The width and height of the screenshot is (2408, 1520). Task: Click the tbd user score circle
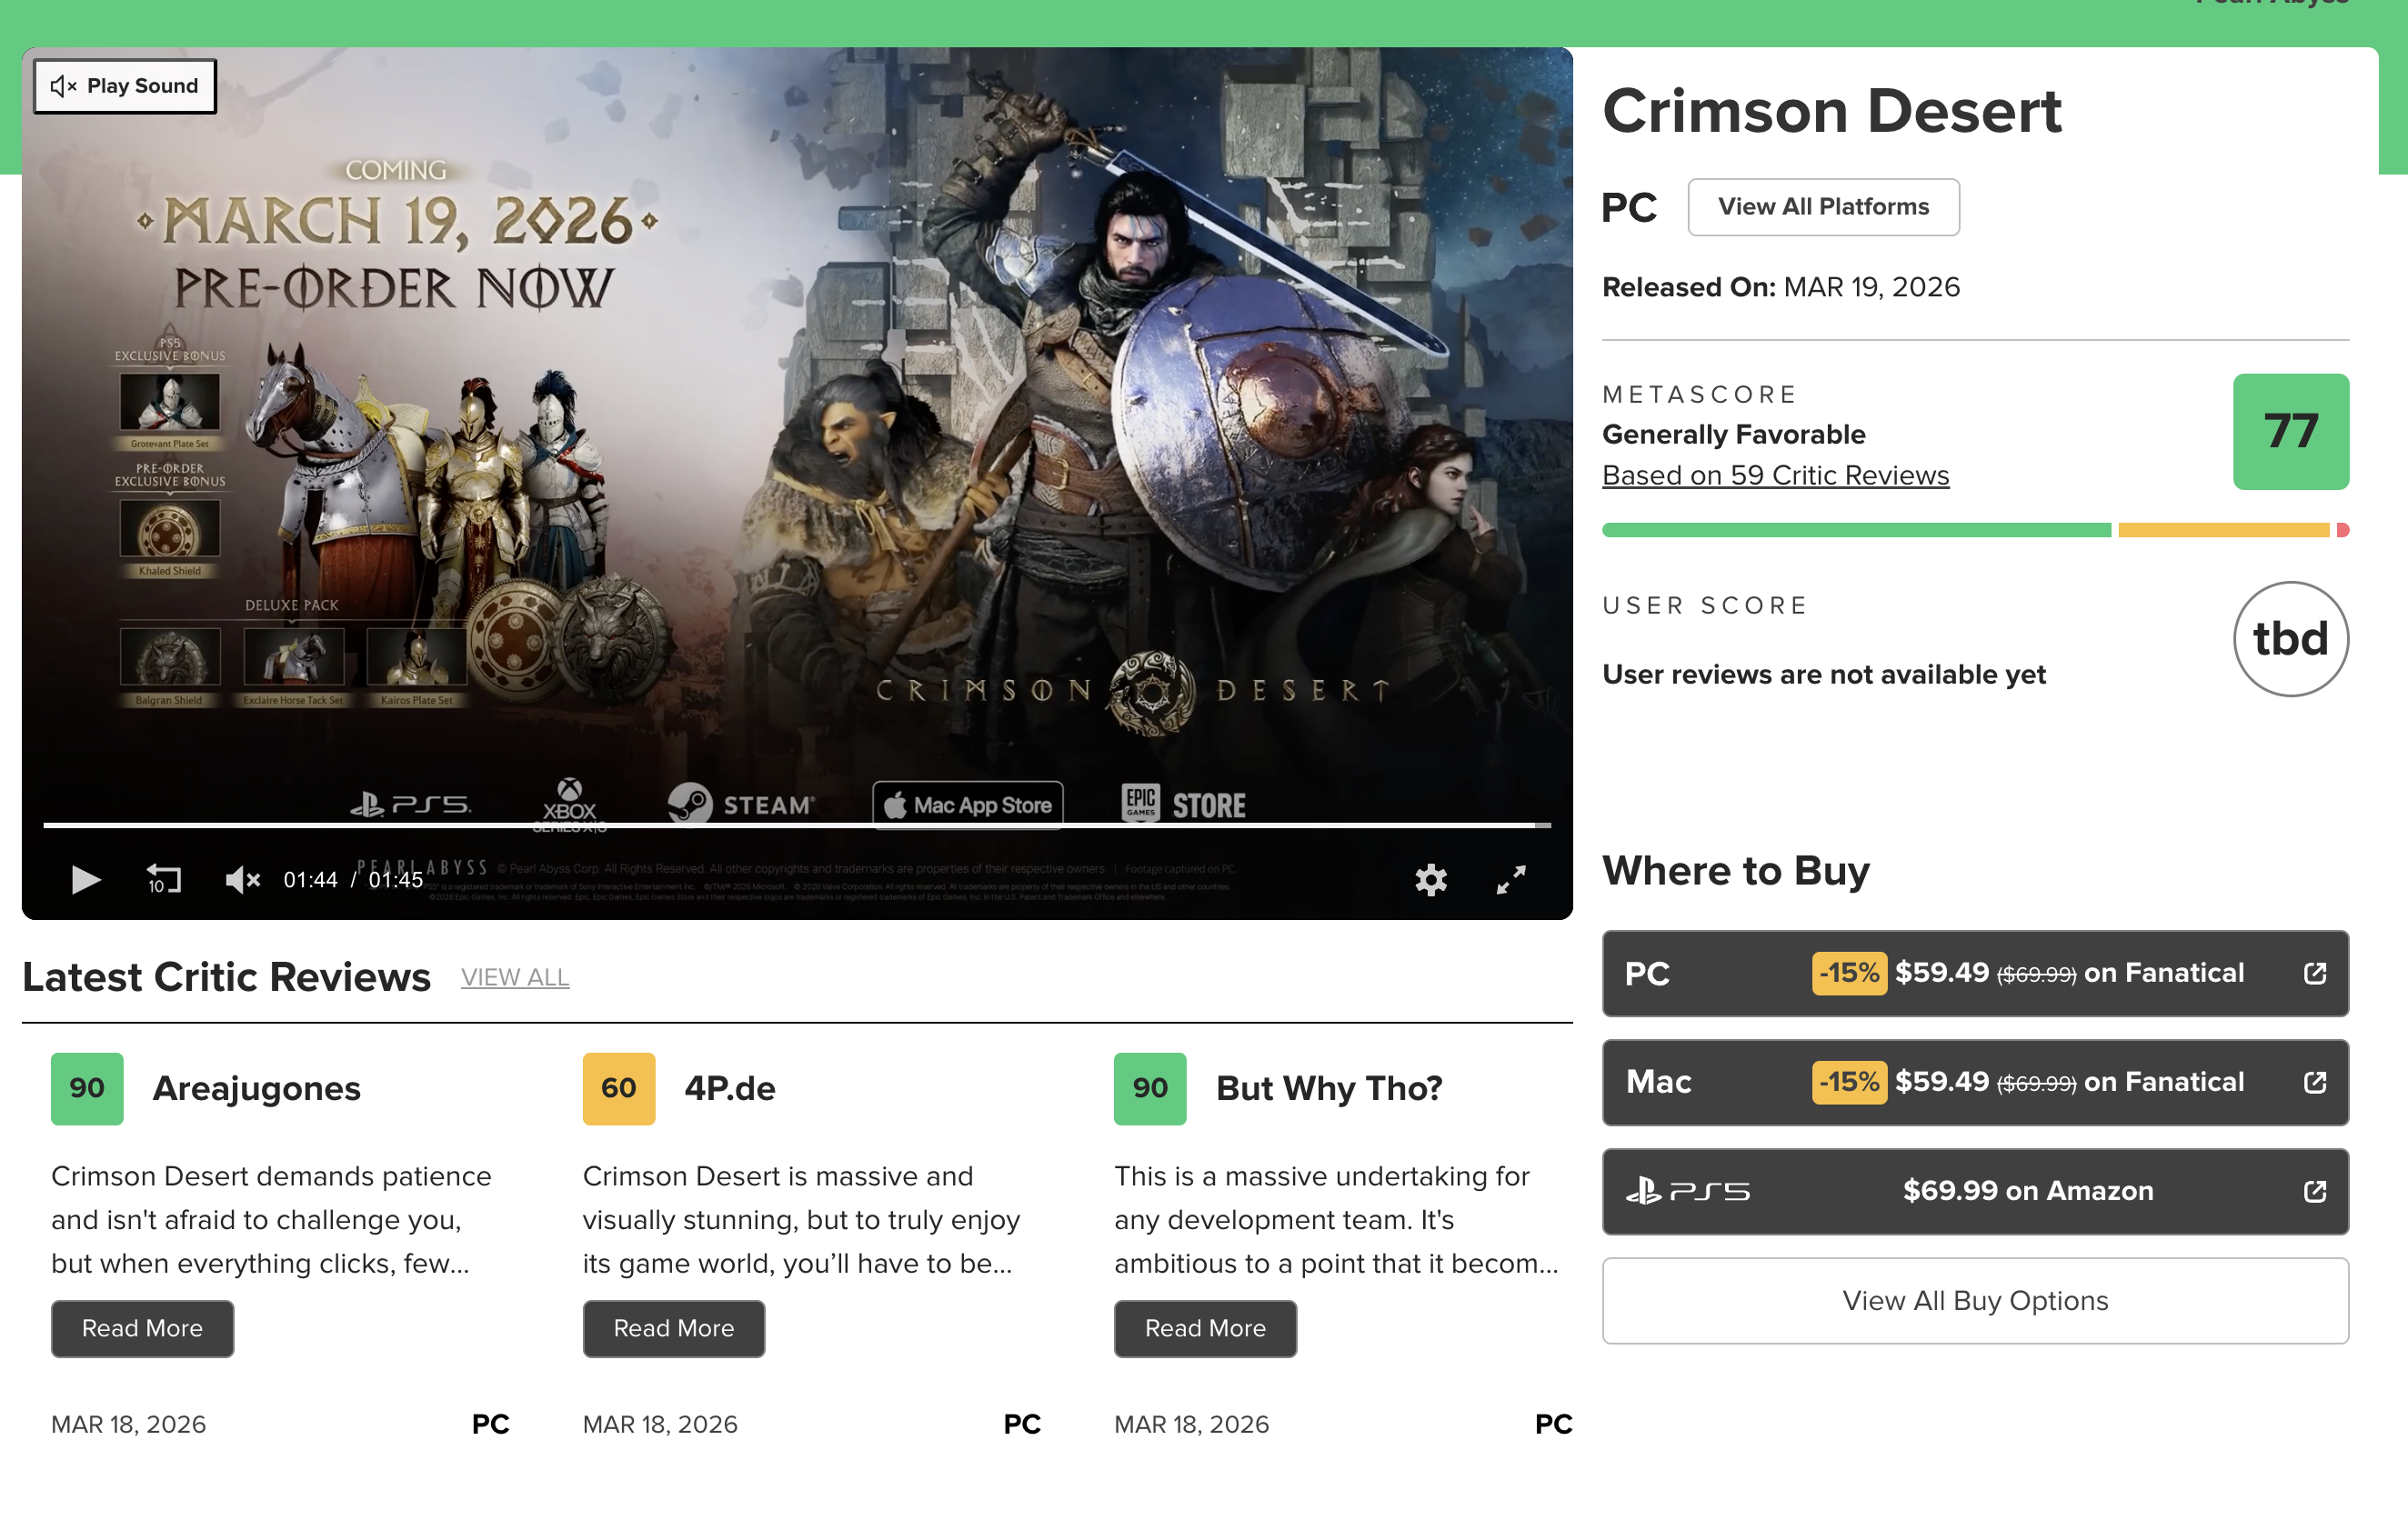(2289, 639)
